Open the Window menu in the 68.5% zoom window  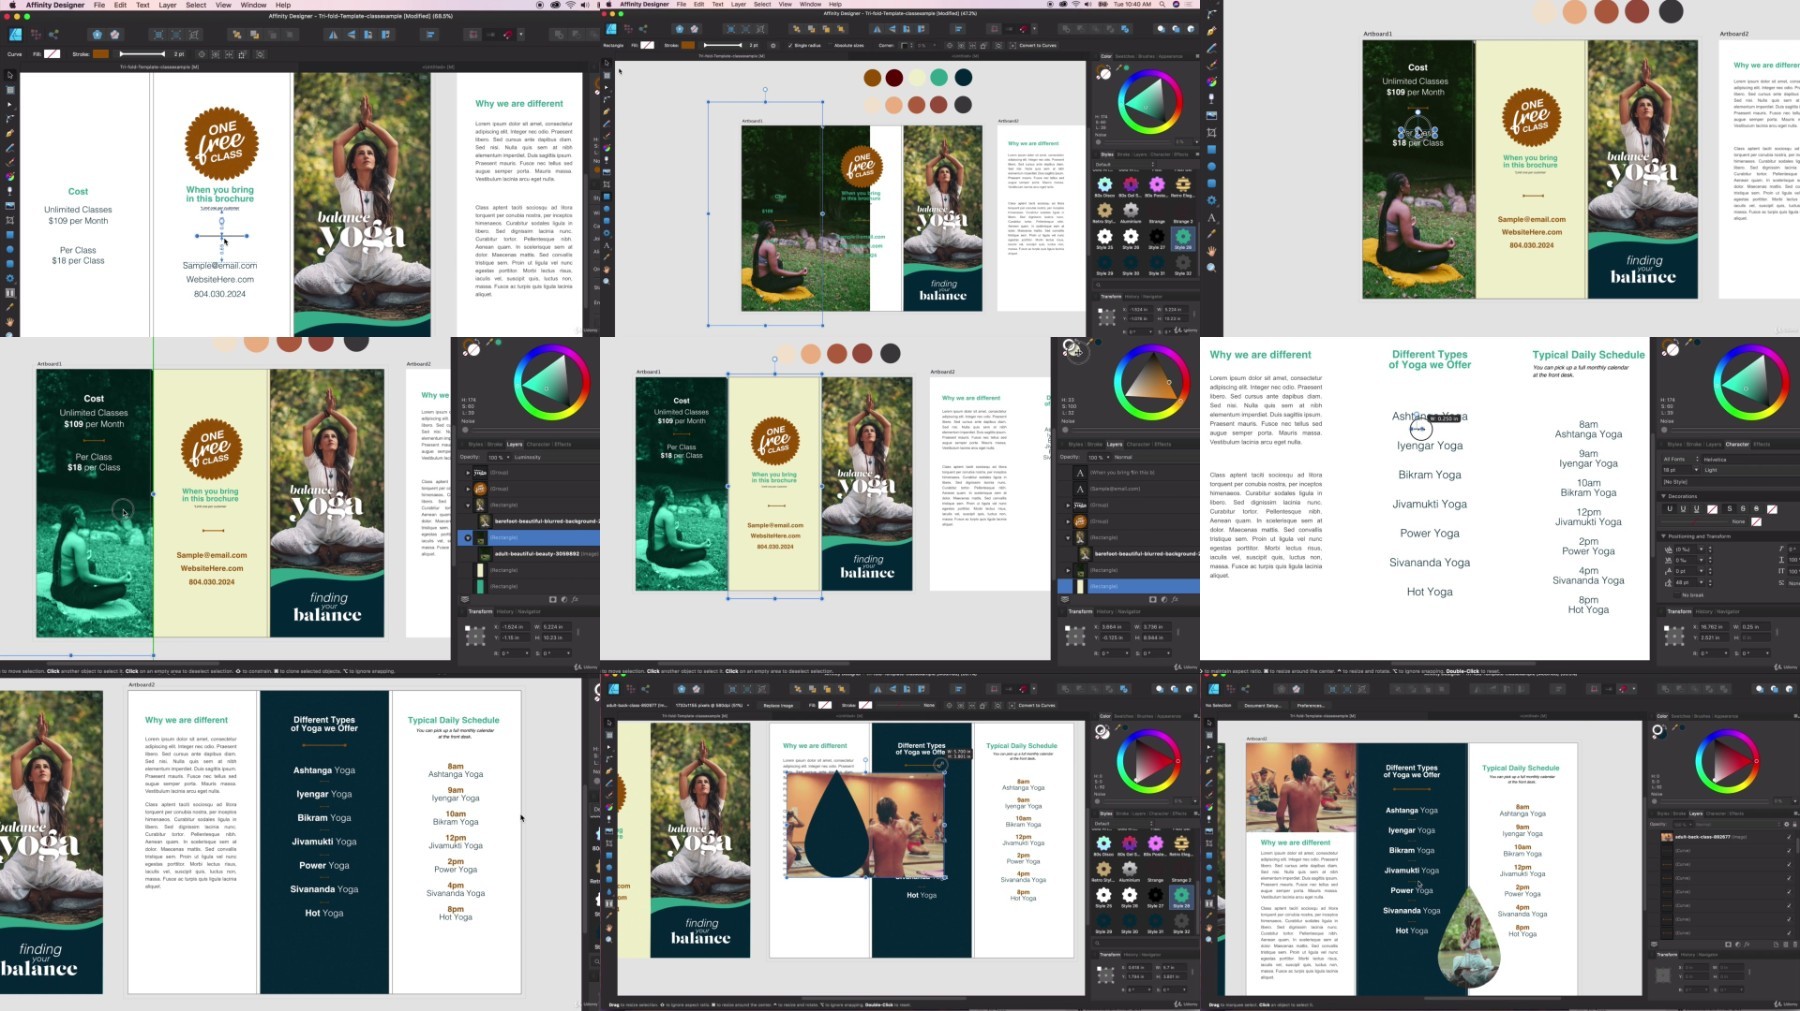[x=253, y=5]
